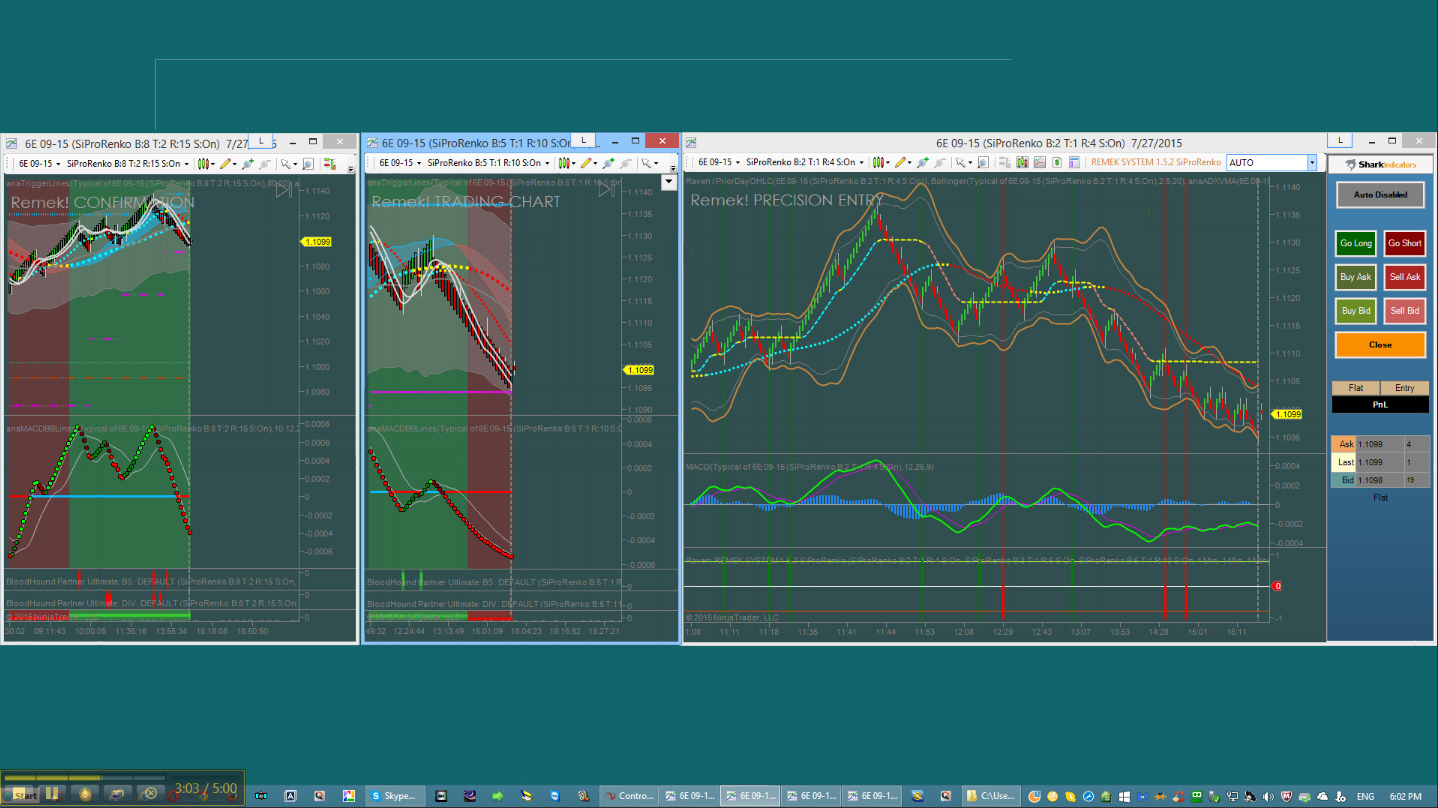Click the video progress bar above pause

tap(85, 777)
